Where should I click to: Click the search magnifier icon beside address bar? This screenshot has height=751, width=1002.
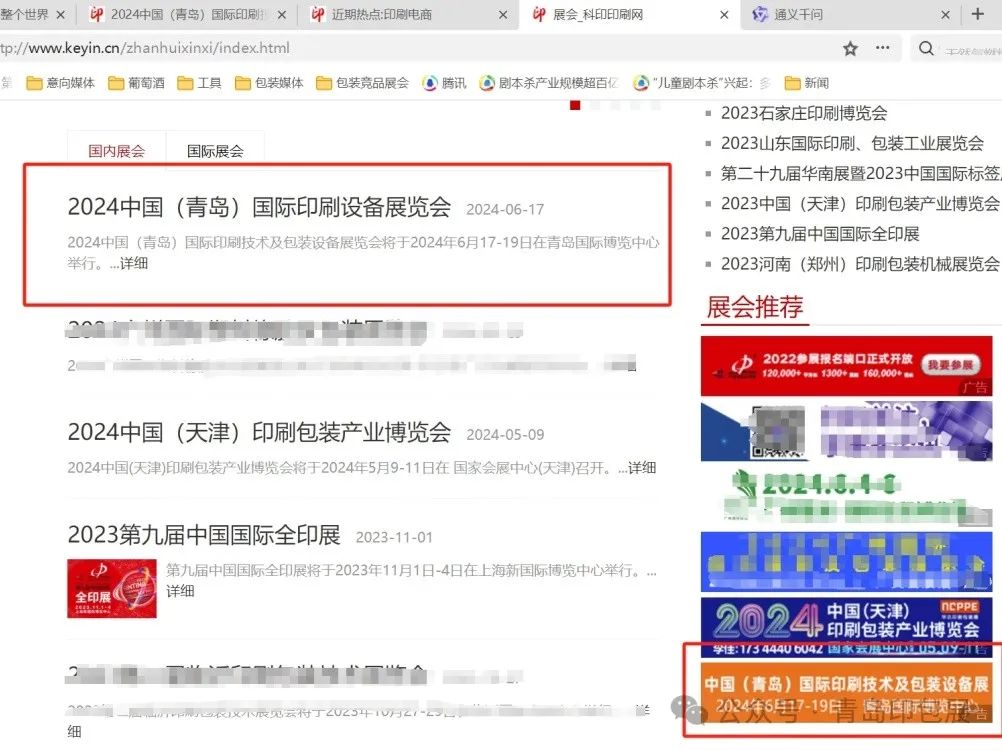[x=927, y=48]
